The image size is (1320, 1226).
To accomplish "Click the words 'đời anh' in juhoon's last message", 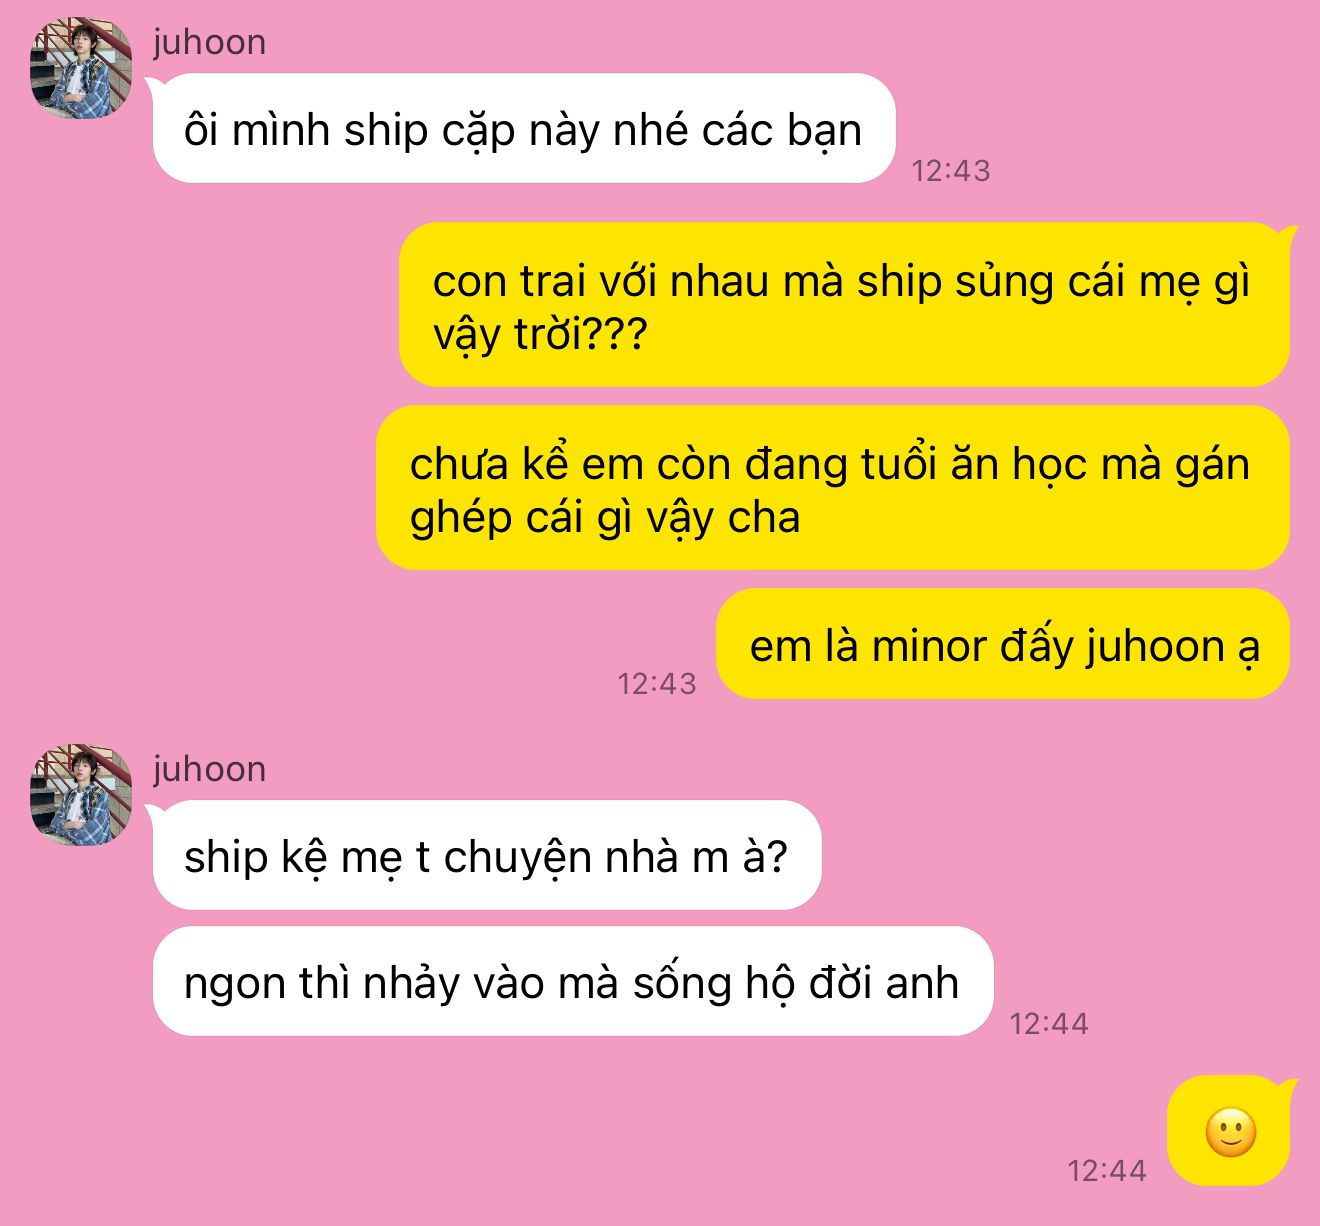I will tap(884, 983).
